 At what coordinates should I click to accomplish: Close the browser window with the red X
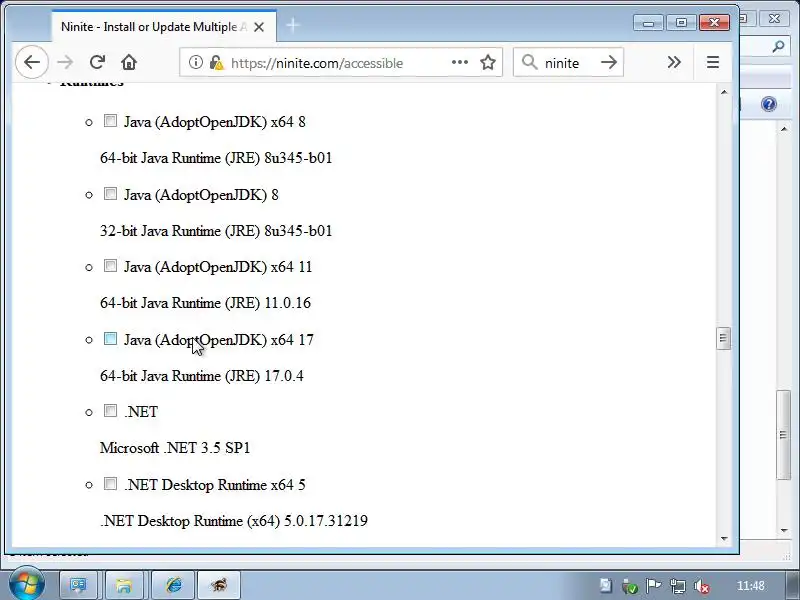tap(714, 23)
